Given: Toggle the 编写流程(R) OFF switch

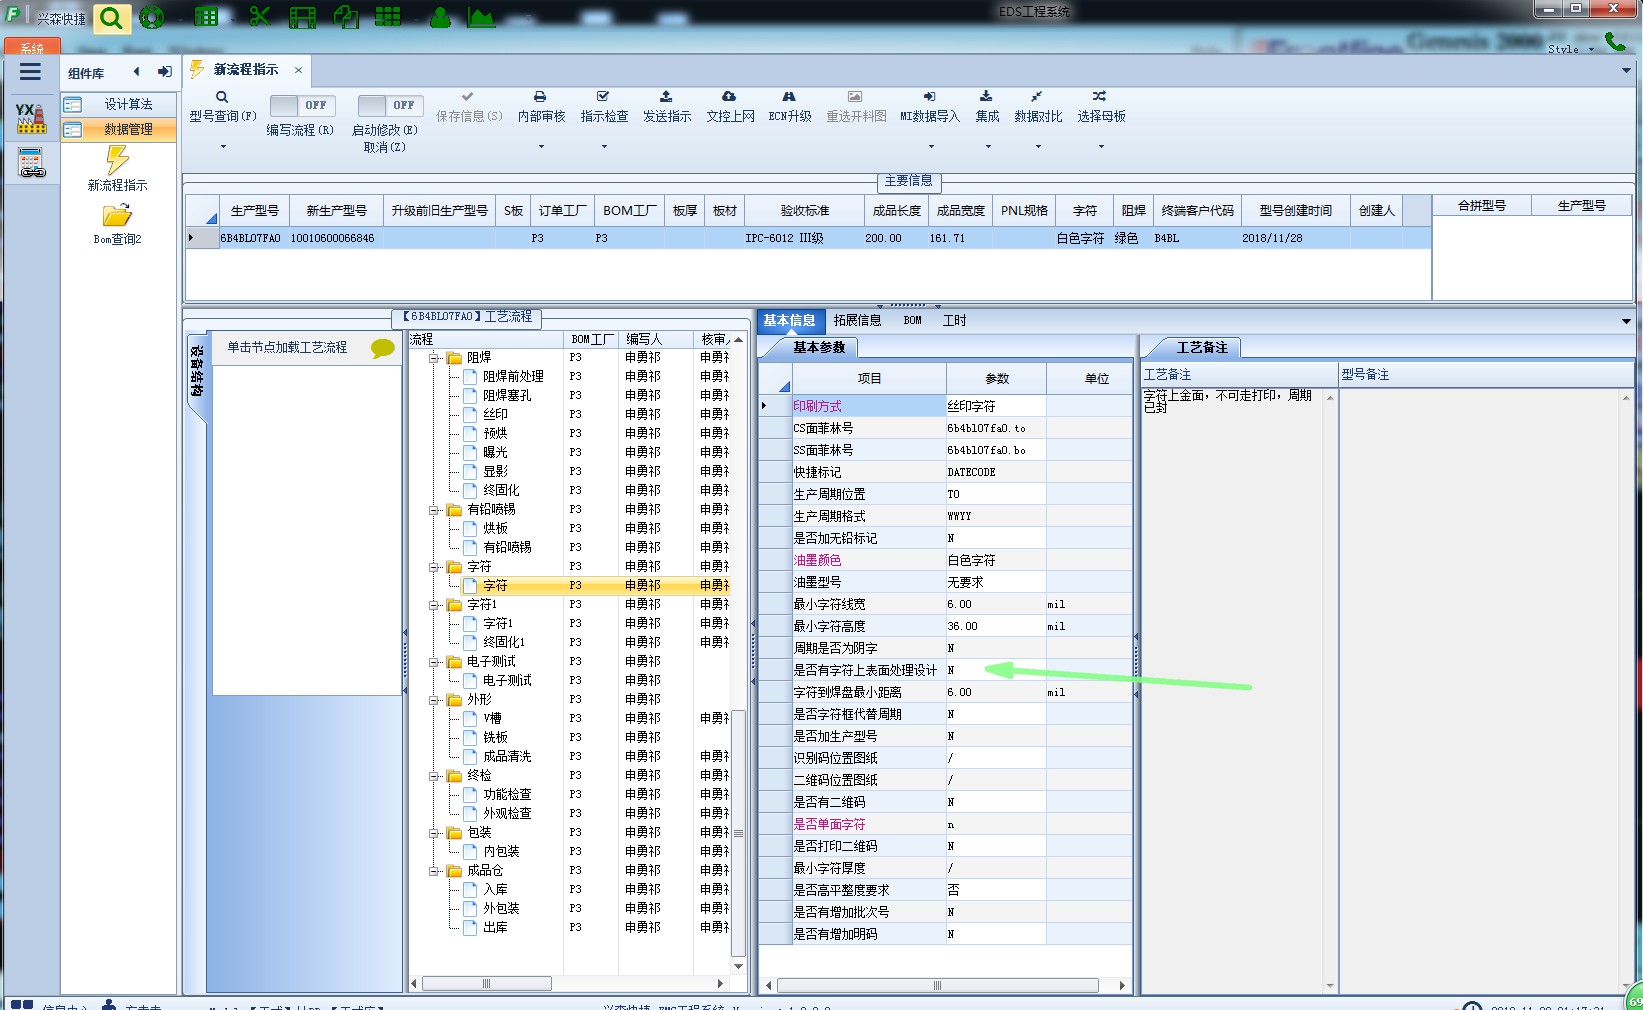Looking at the screenshot, I should tap(302, 105).
